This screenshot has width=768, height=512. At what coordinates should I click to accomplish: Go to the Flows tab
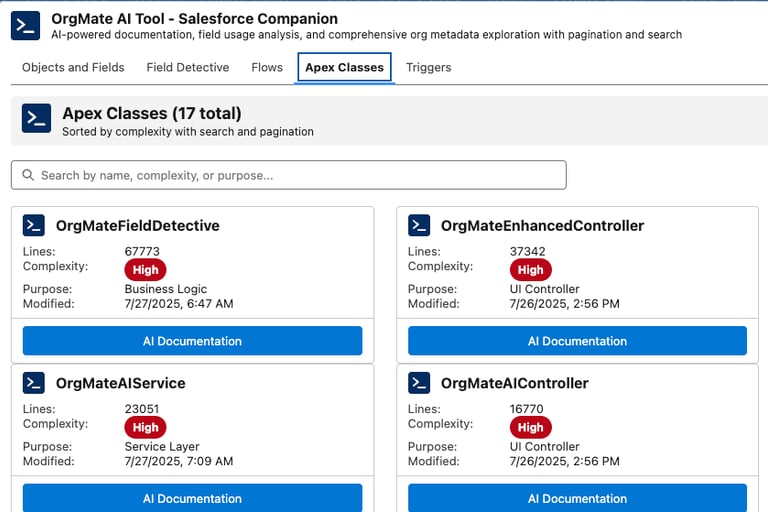coord(267,68)
